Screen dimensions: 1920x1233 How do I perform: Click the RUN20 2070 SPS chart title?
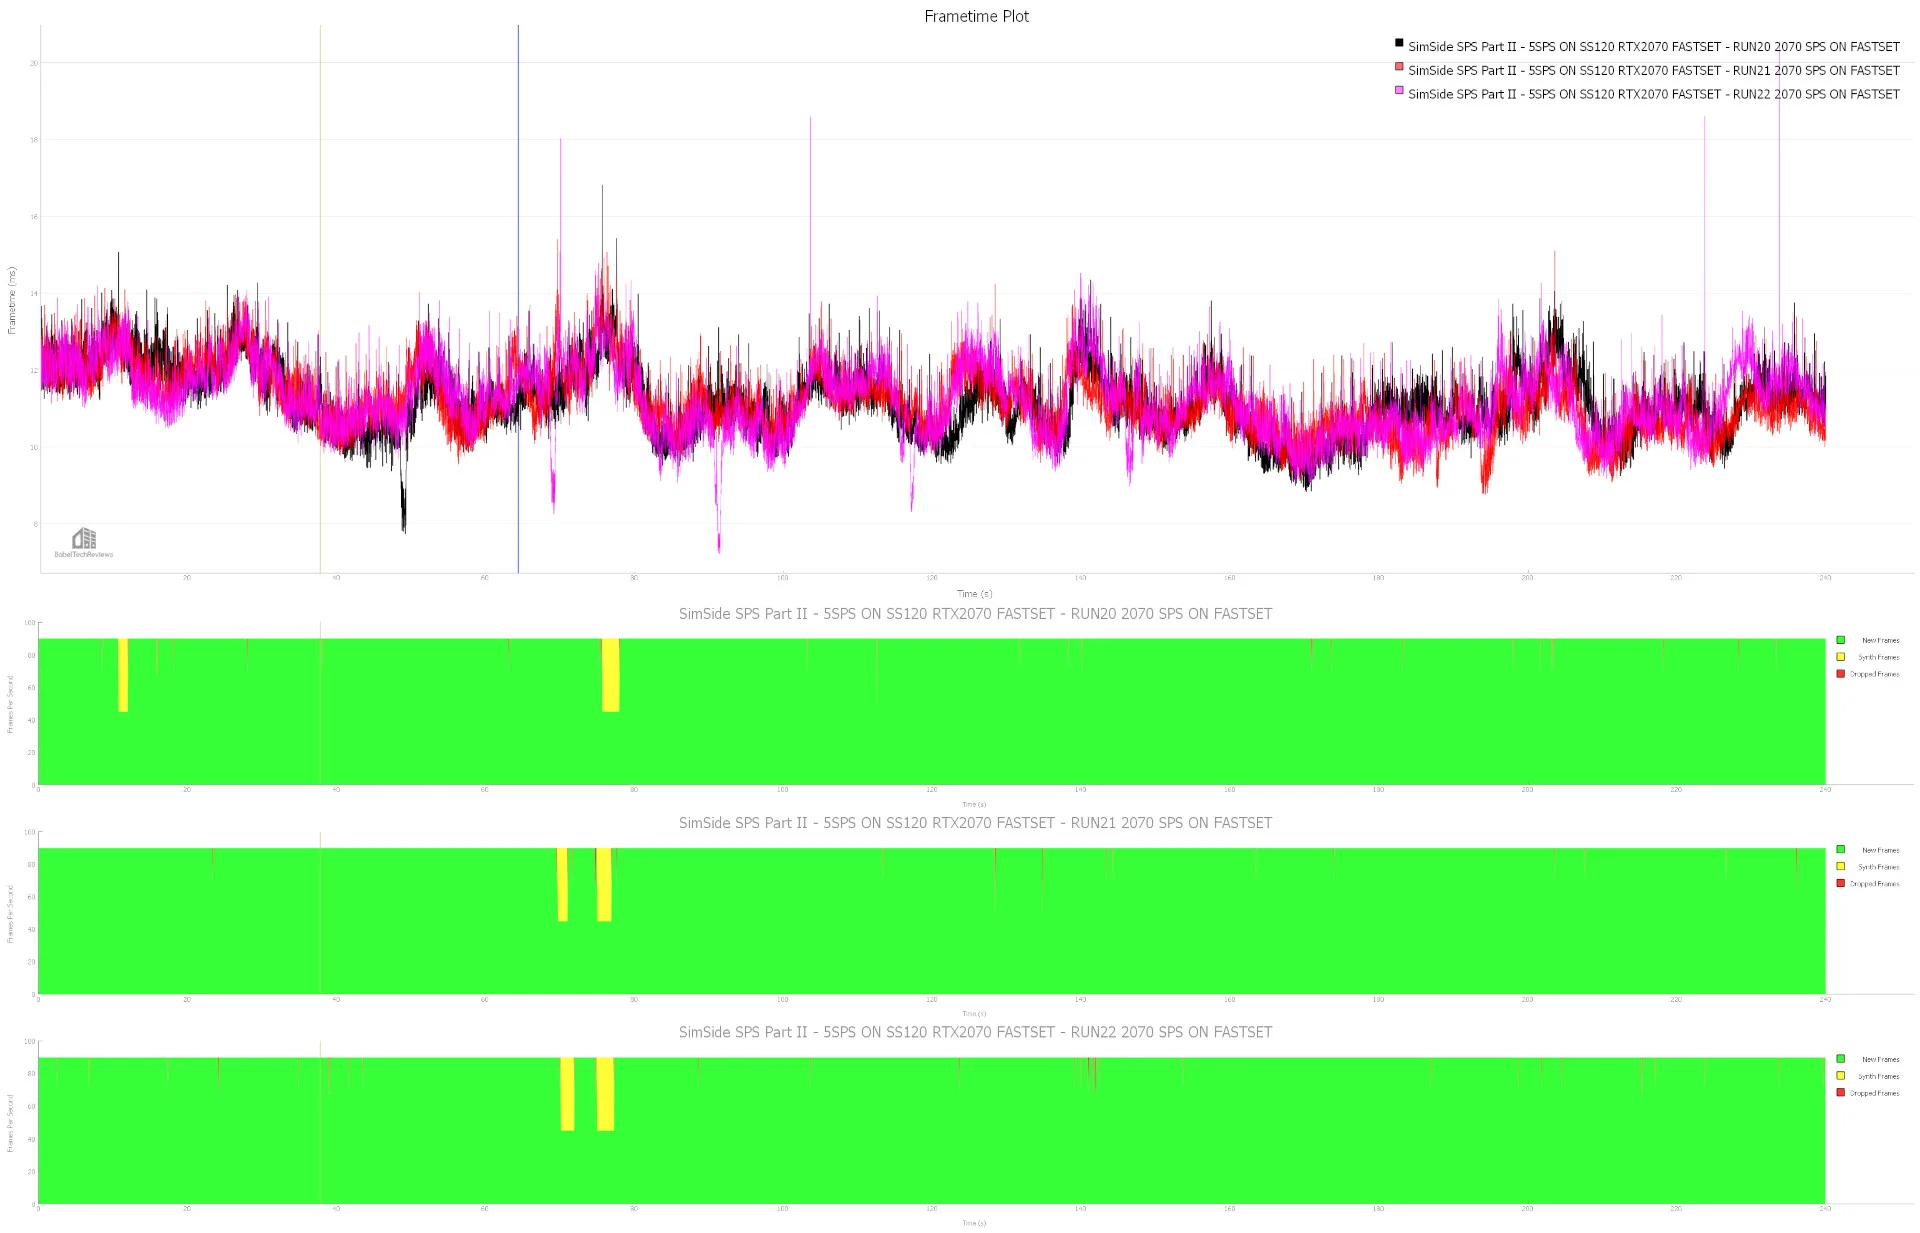pos(975,614)
